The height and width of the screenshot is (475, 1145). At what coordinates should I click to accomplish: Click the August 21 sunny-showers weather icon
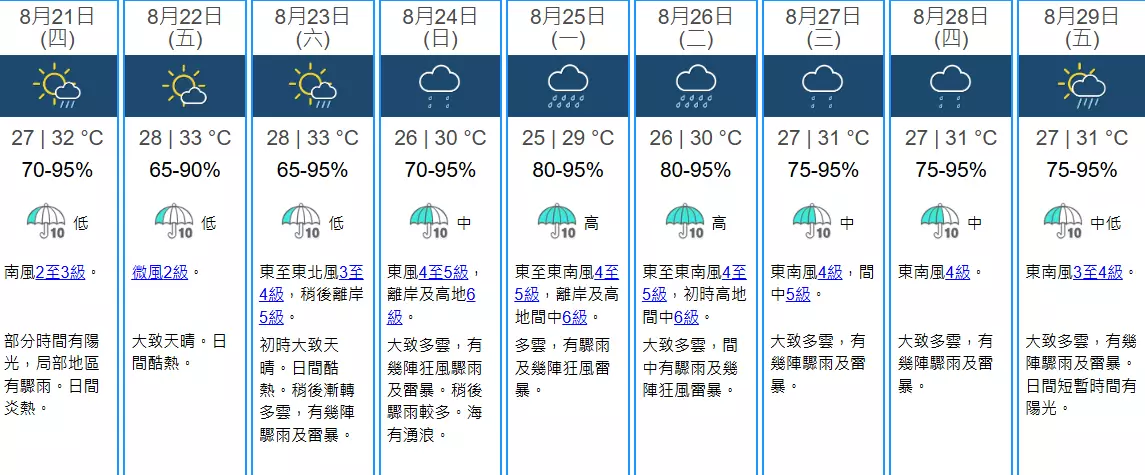pos(57,86)
